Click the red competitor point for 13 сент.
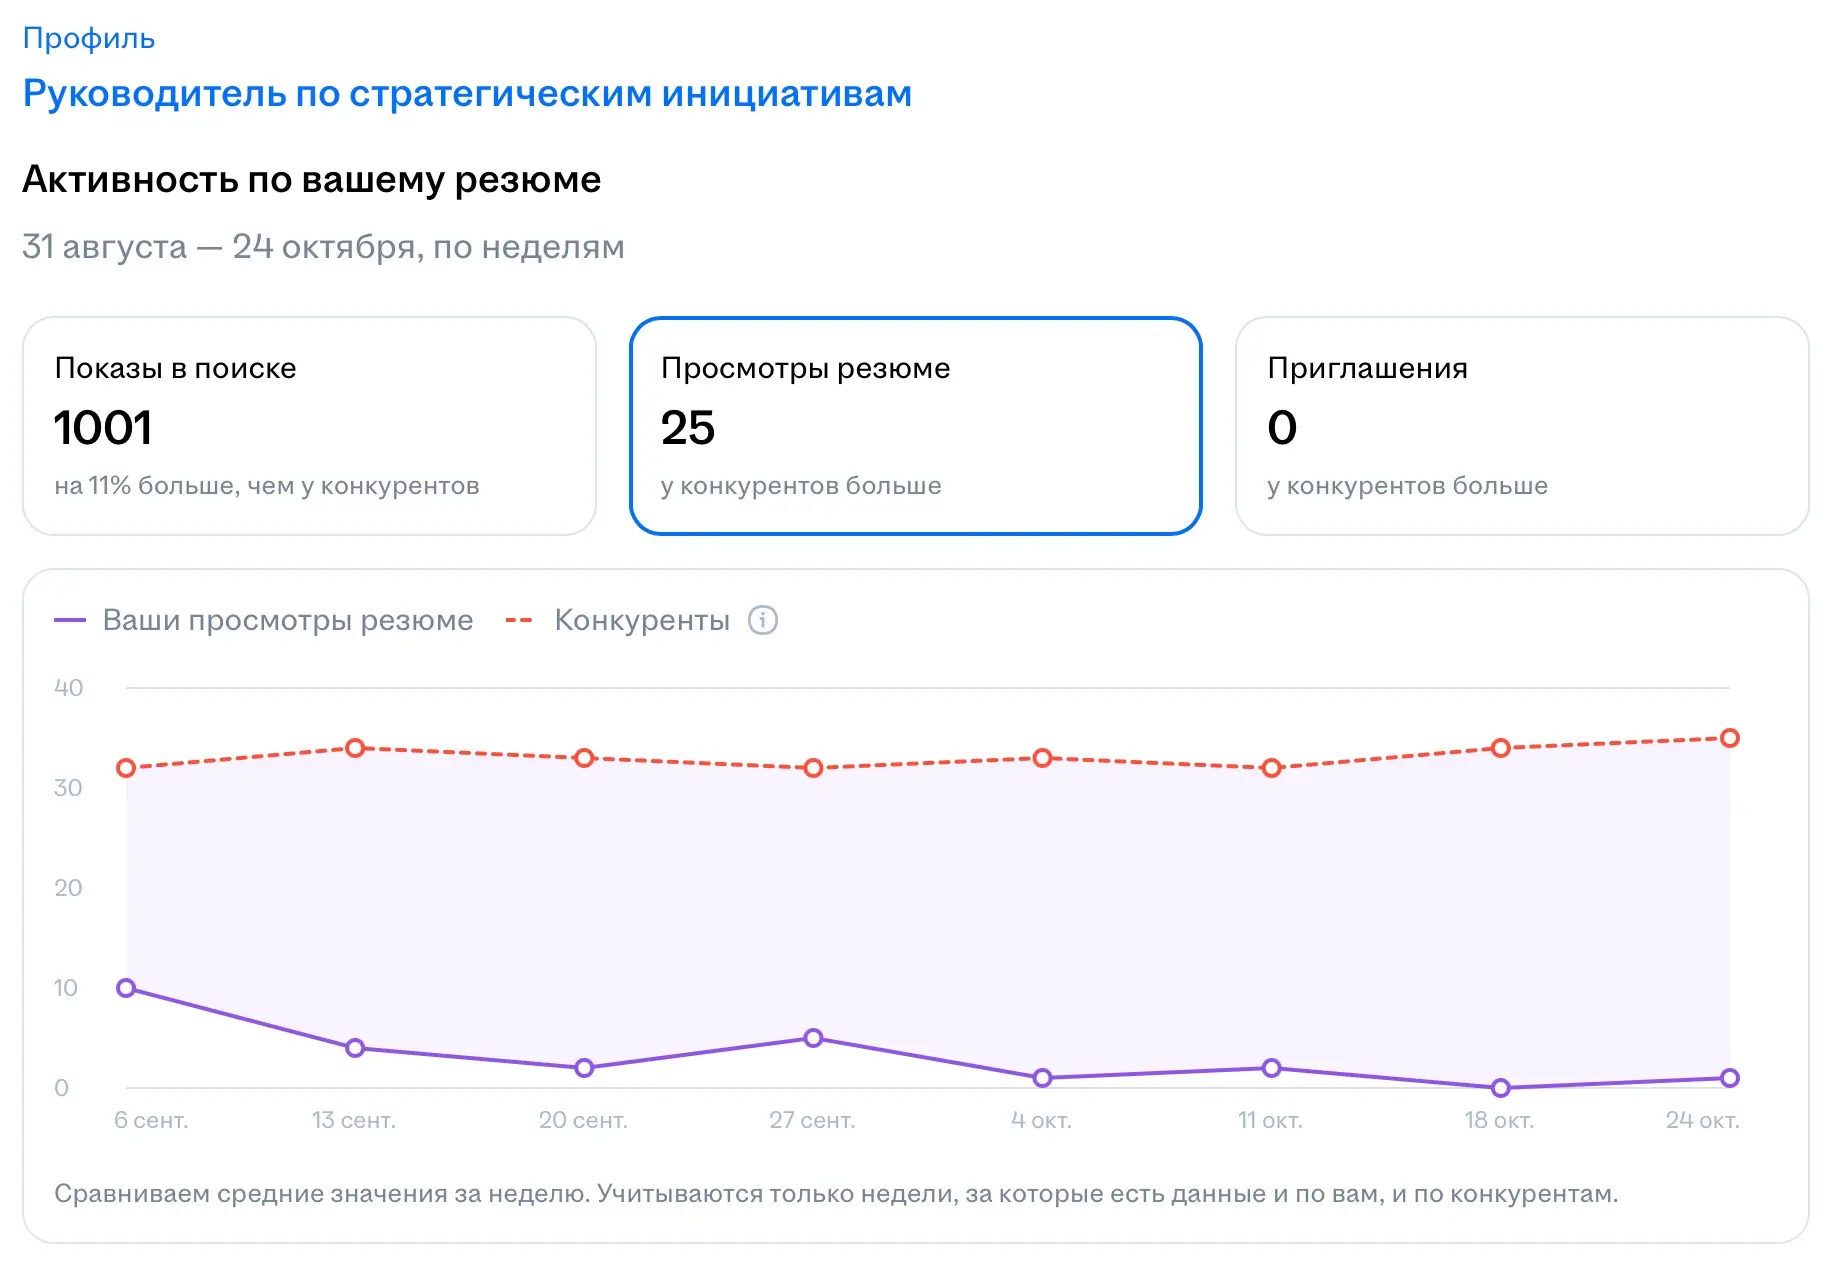The width and height of the screenshot is (1832, 1268). [x=355, y=748]
